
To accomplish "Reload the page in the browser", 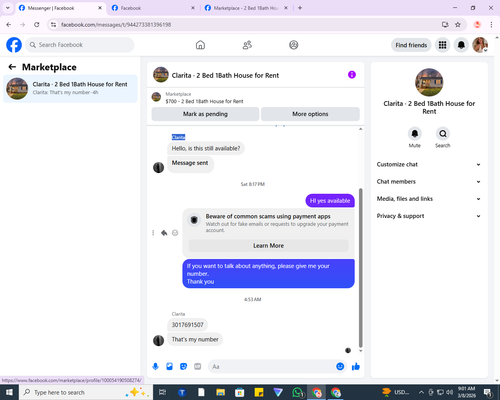I will click(37, 25).
